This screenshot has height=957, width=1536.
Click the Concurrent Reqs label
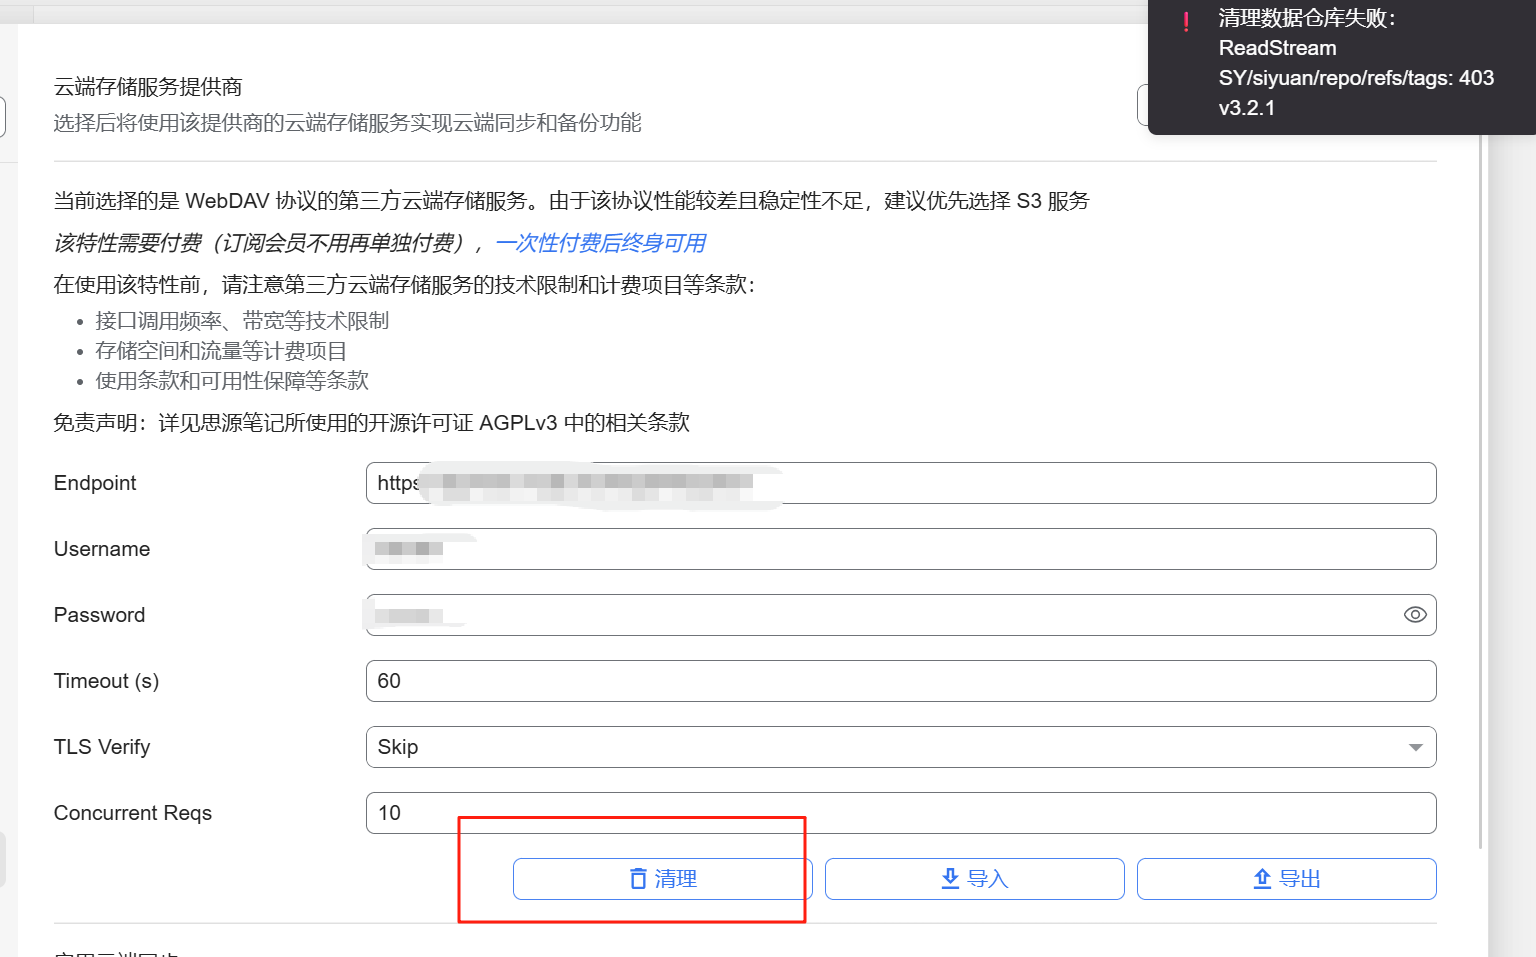tap(133, 813)
